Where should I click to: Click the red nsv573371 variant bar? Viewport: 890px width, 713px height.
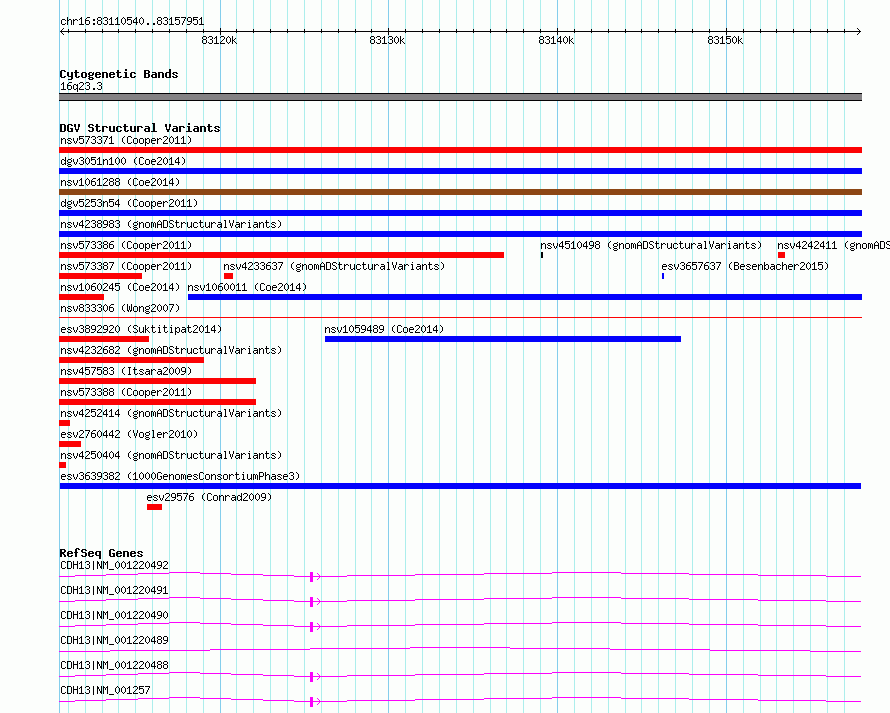pyautogui.click(x=460, y=150)
